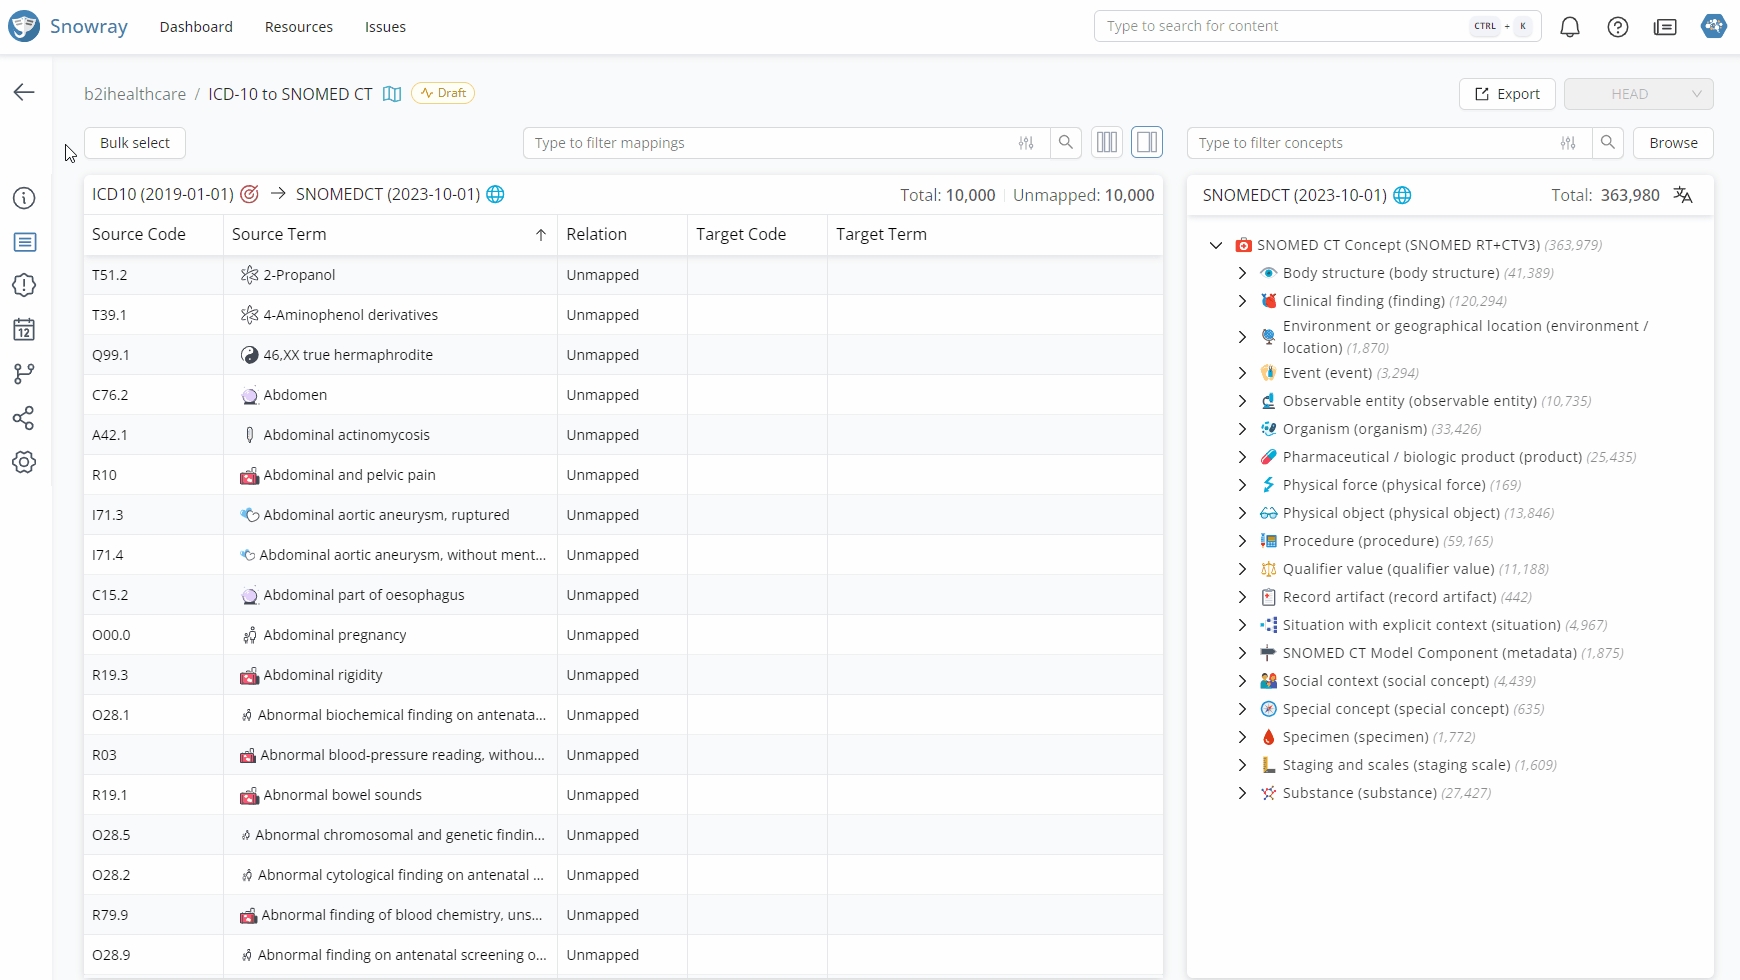Toggle the side panel layout view

tap(1147, 143)
